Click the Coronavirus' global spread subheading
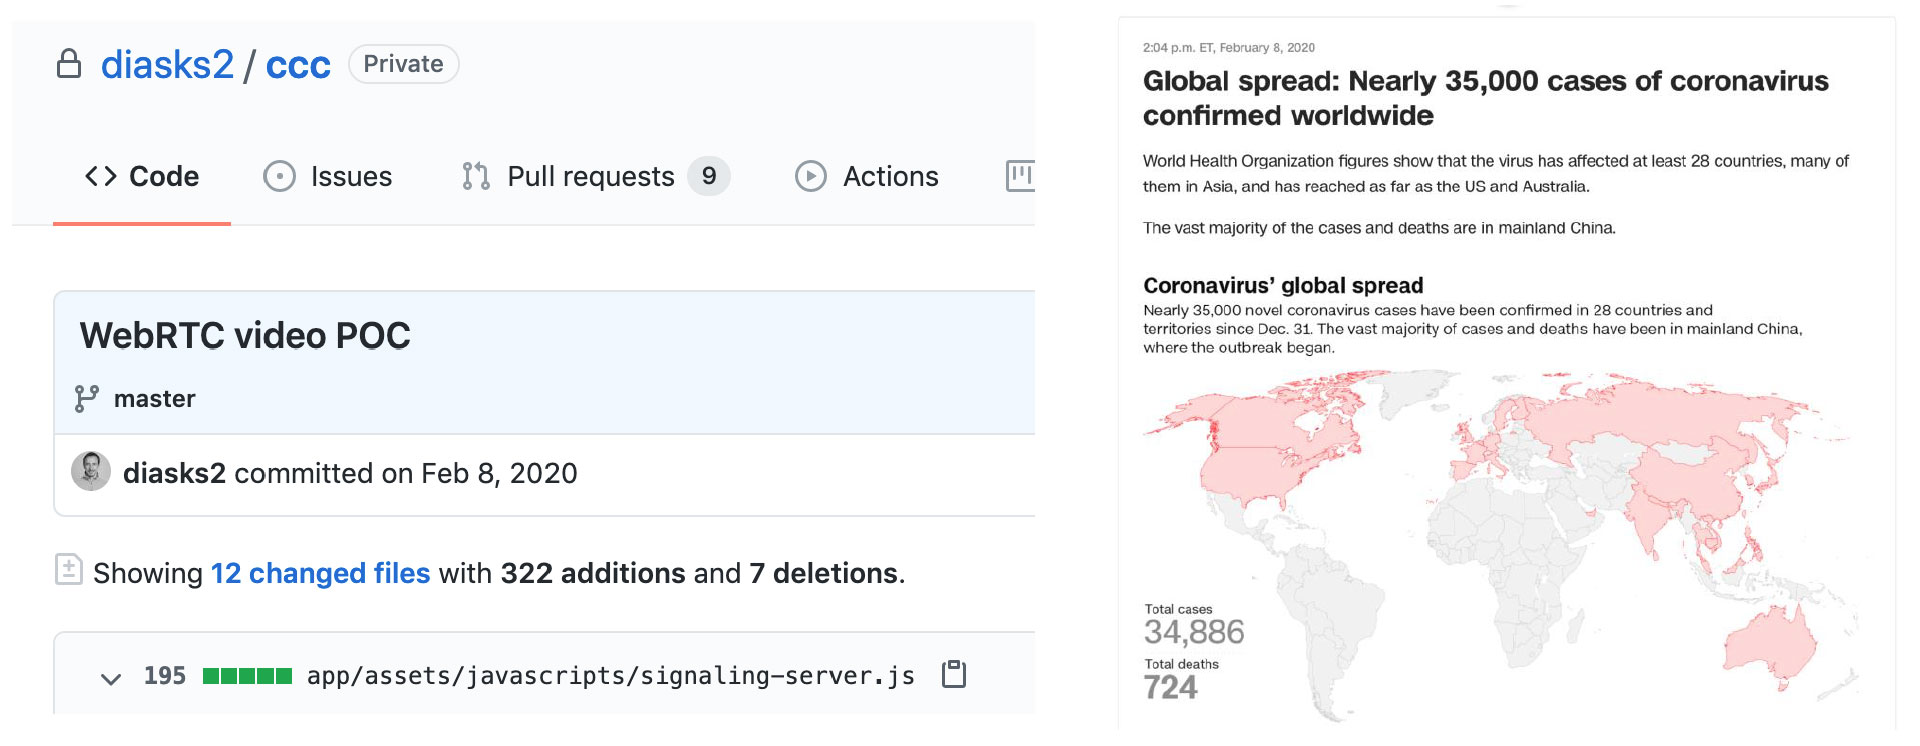The height and width of the screenshot is (746, 1920). (1283, 285)
